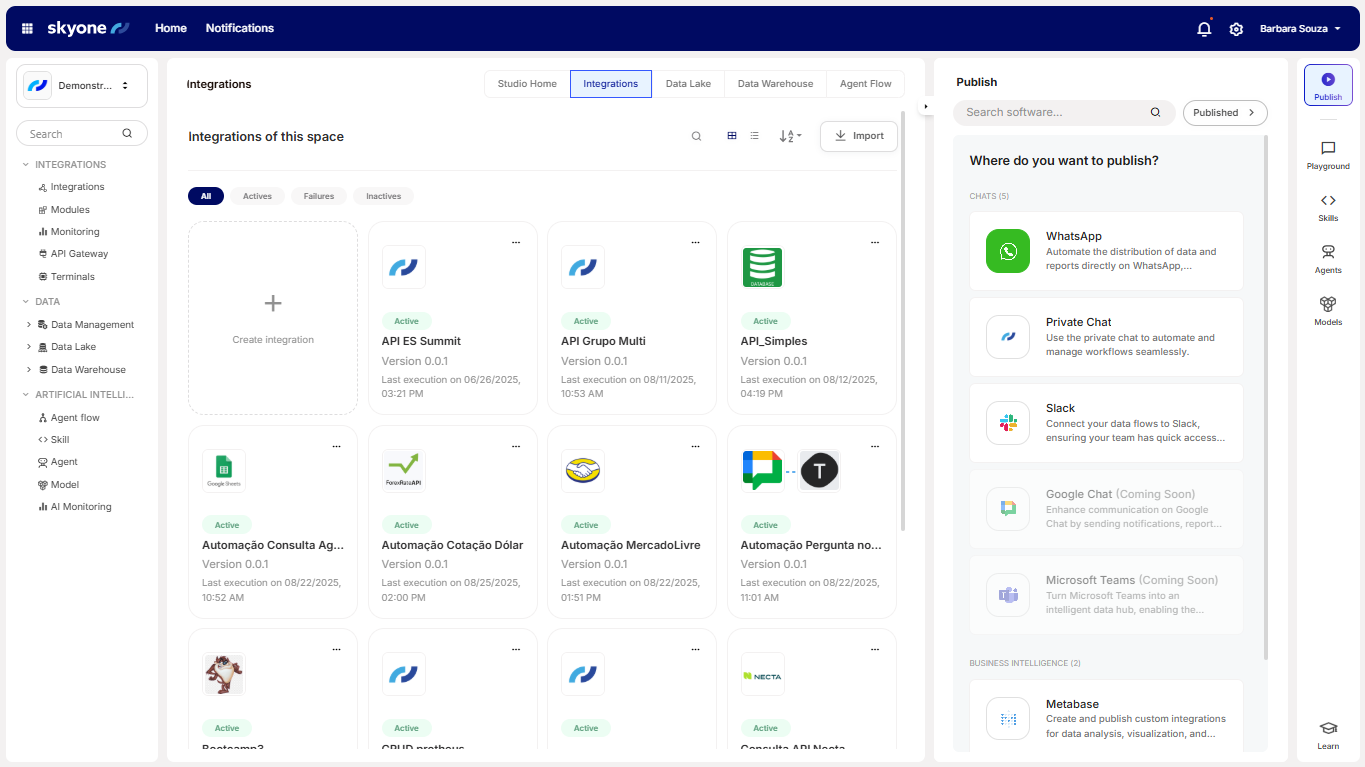1365x767 pixels.
Task: Expand the Data Management tree item
Action: coord(29,325)
